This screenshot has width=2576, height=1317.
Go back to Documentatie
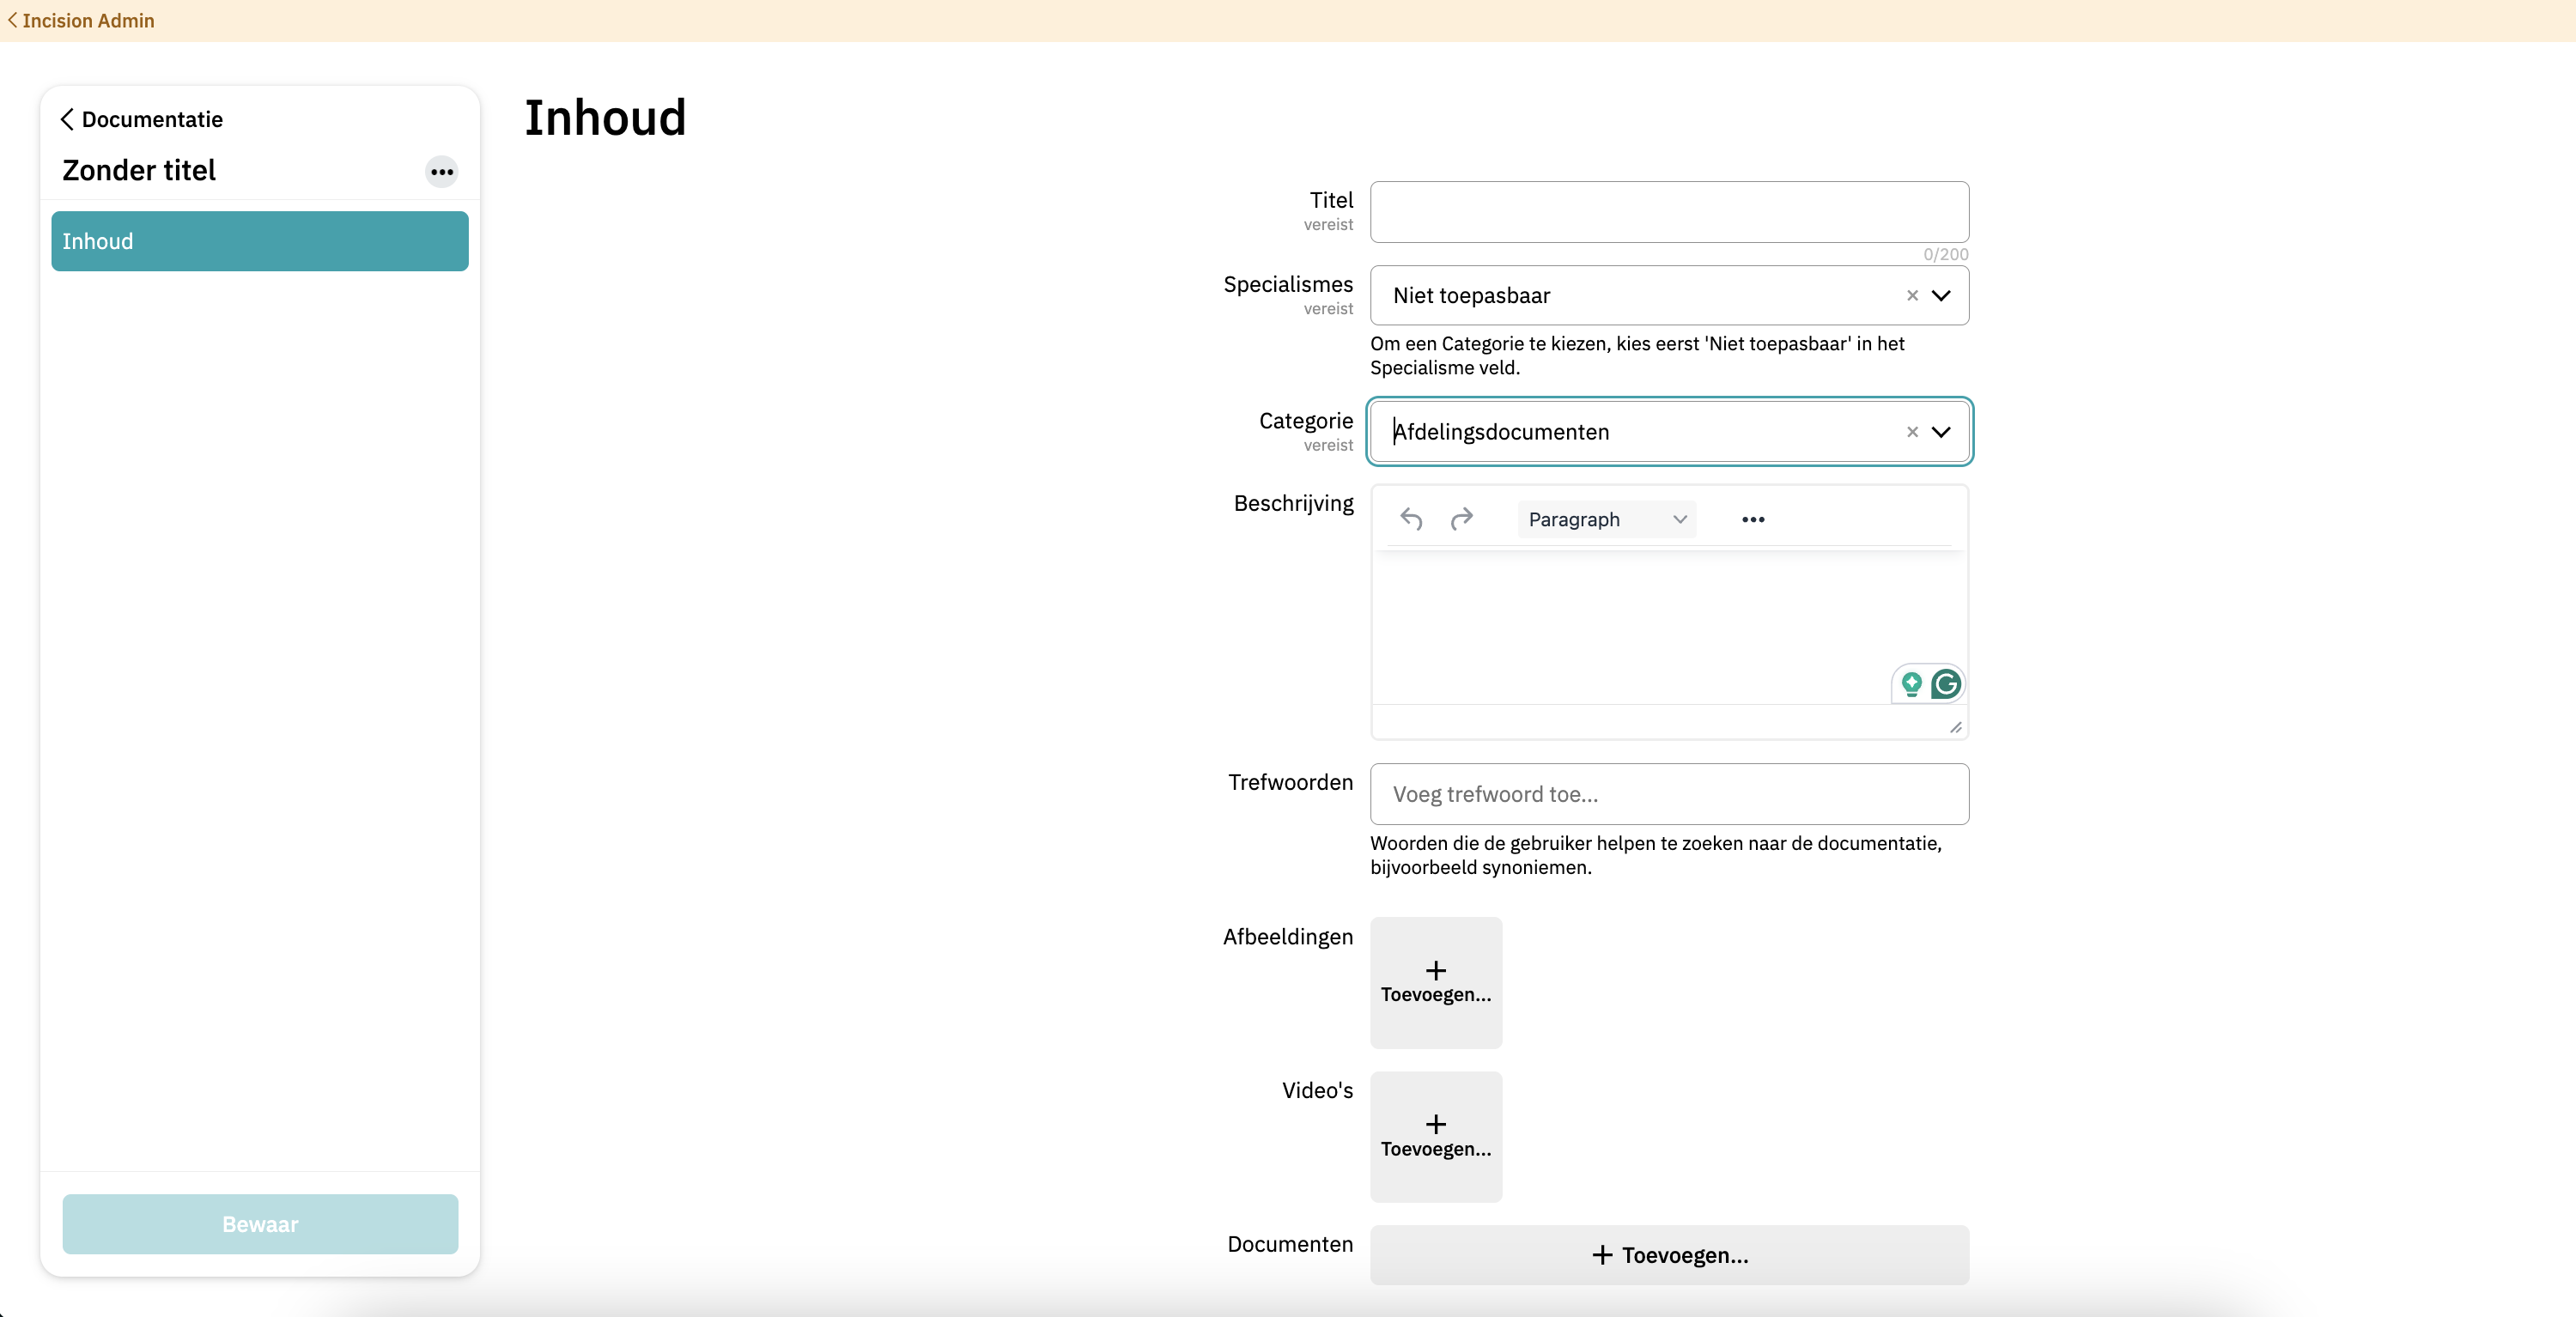pyautogui.click(x=141, y=119)
